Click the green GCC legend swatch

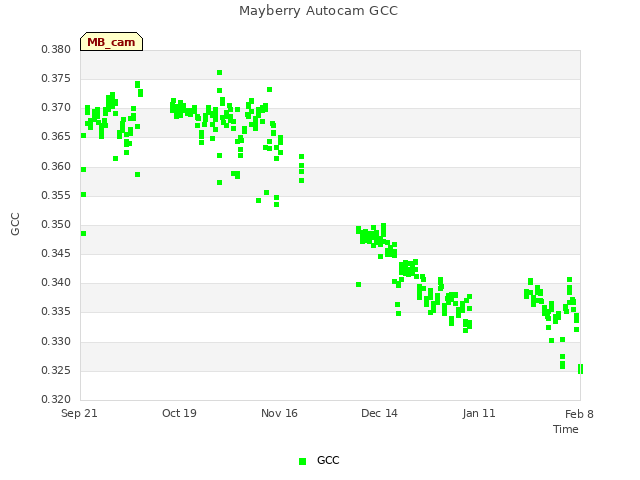tap(302, 461)
